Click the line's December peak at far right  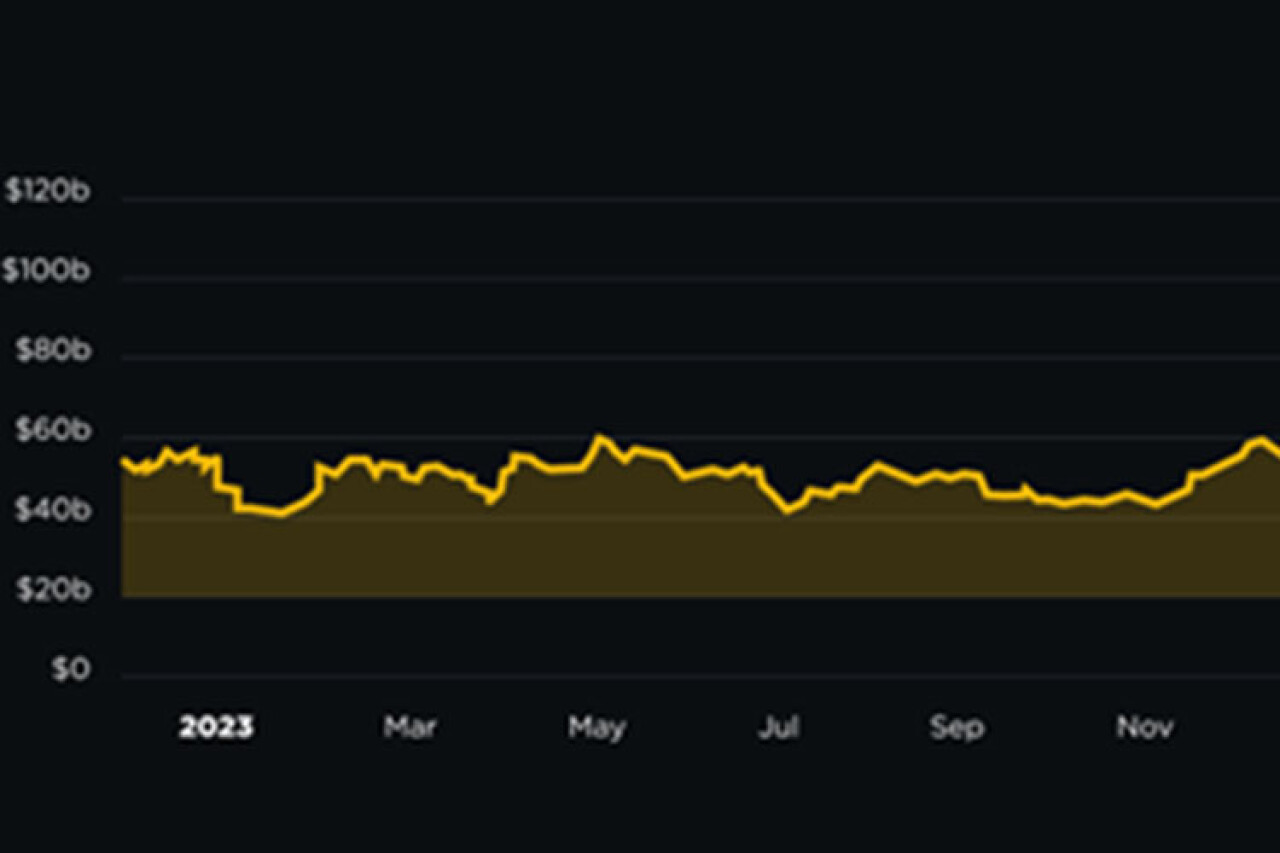(x=1261, y=438)
